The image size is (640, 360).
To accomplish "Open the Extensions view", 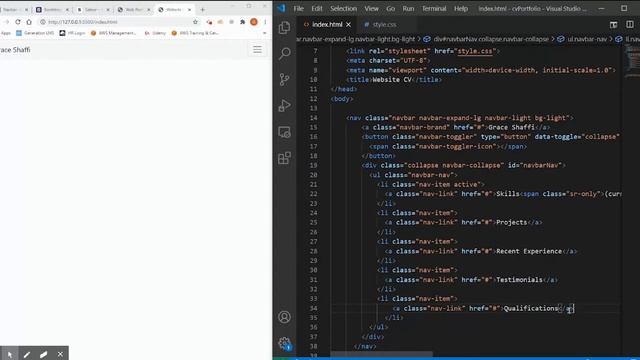I will [x=284, y=158].
